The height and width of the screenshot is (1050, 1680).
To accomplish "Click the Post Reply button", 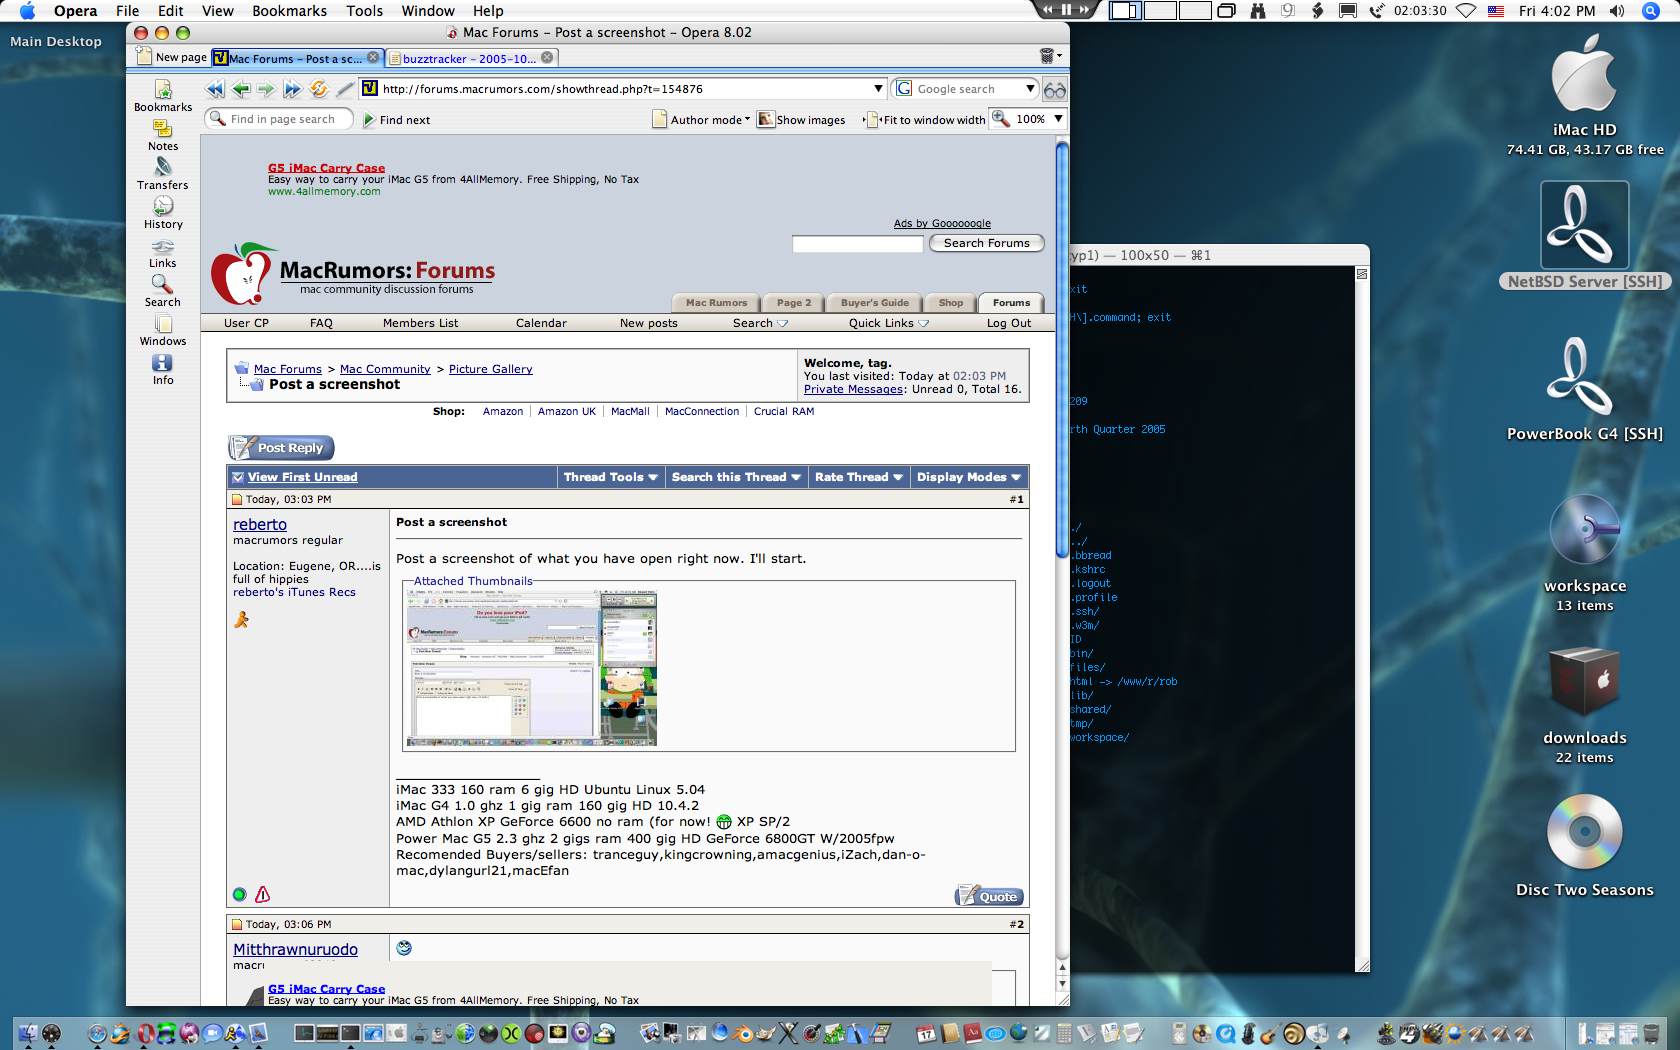I will (x=281, y=448).
